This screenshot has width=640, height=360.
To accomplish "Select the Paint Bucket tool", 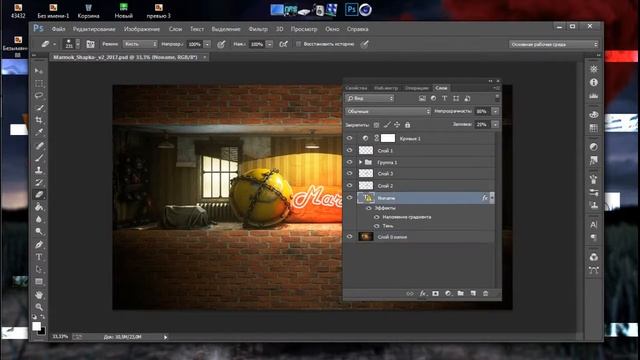I will coord(39,207).
